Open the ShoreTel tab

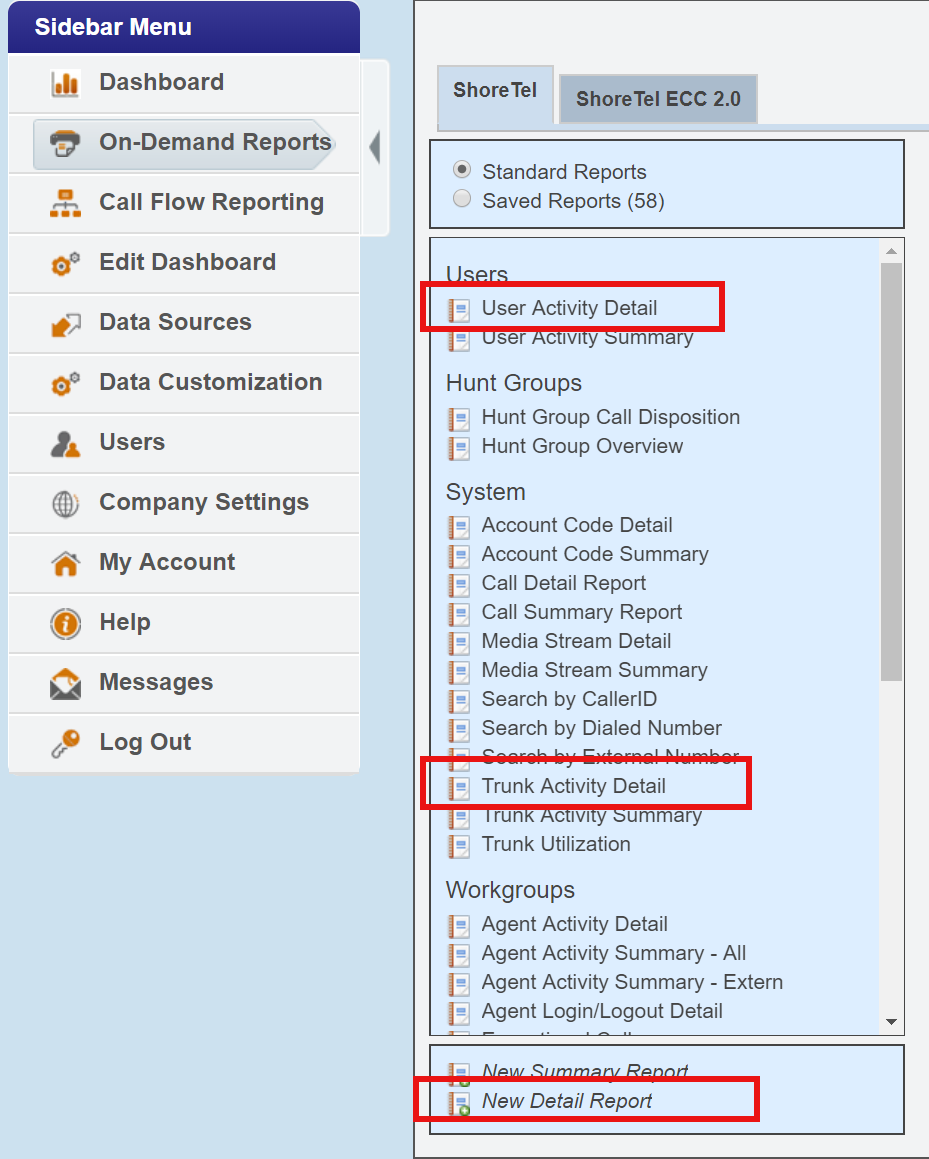tap(495, 91)
